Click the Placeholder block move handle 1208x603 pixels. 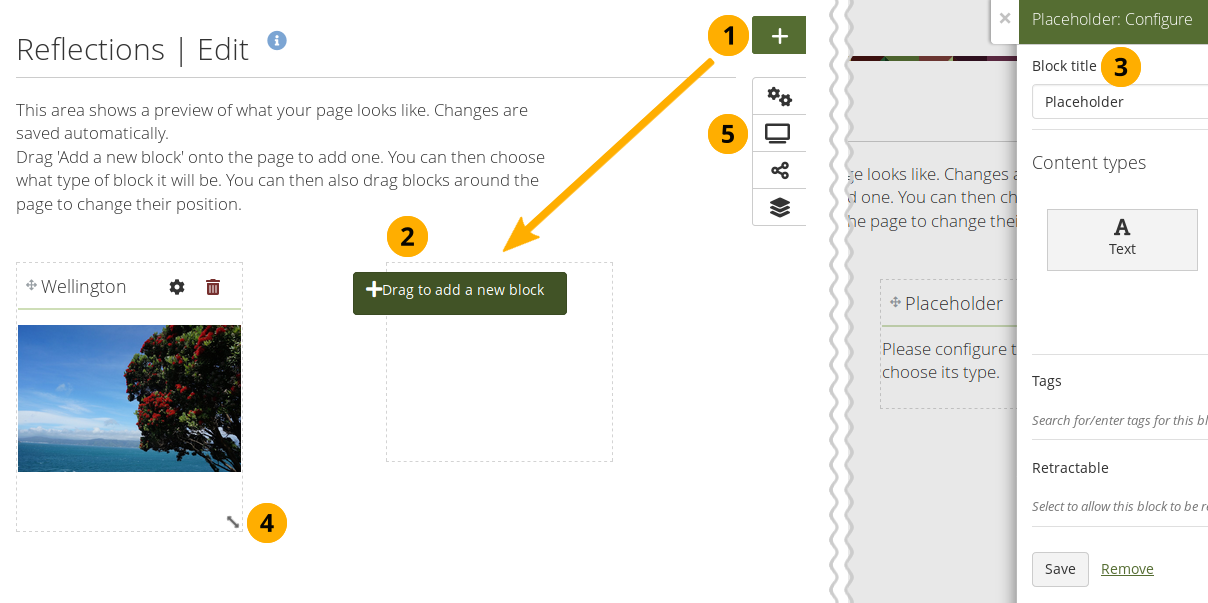895,303
